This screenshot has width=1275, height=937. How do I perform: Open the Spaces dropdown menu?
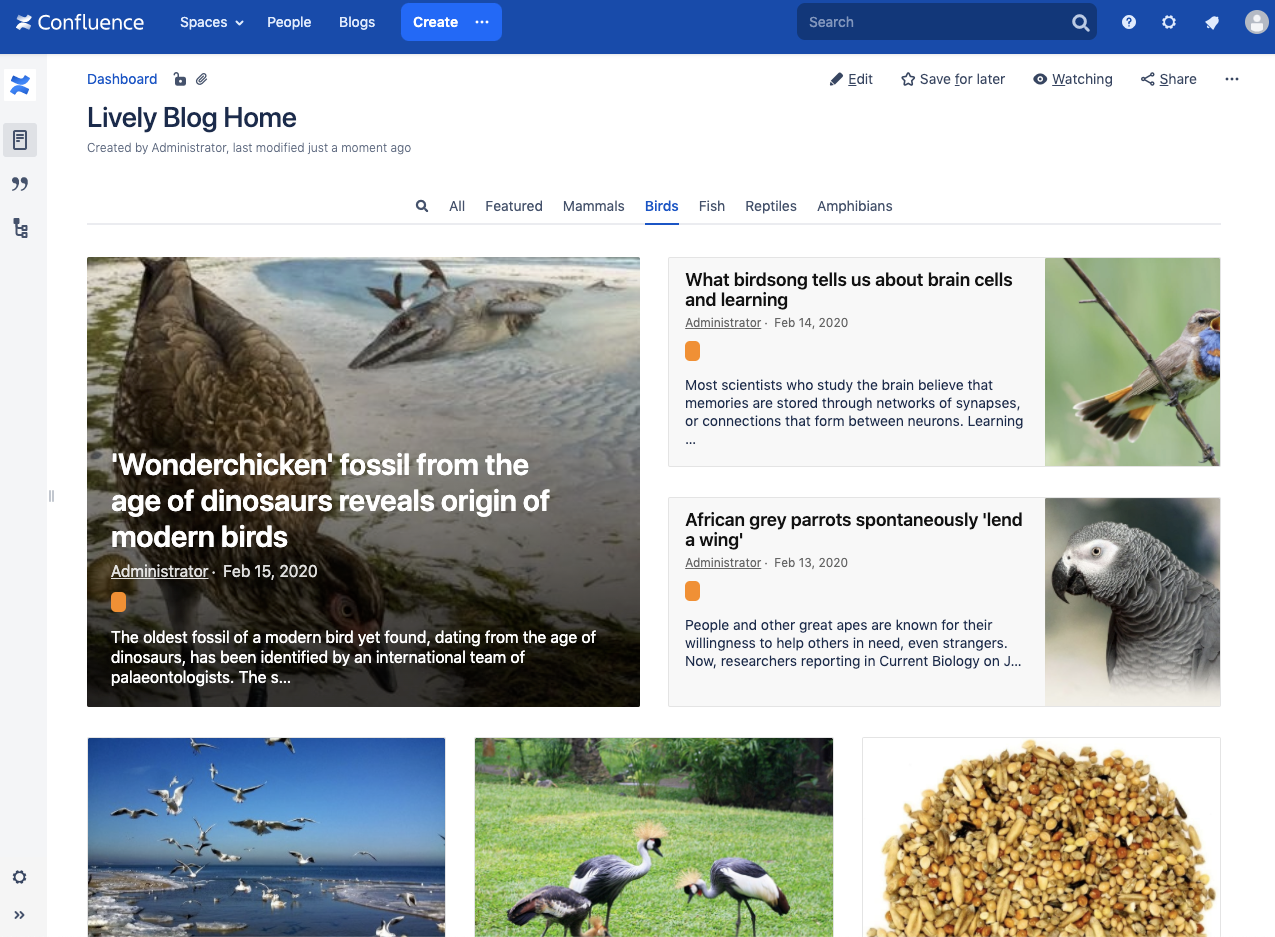pos(212,22)
